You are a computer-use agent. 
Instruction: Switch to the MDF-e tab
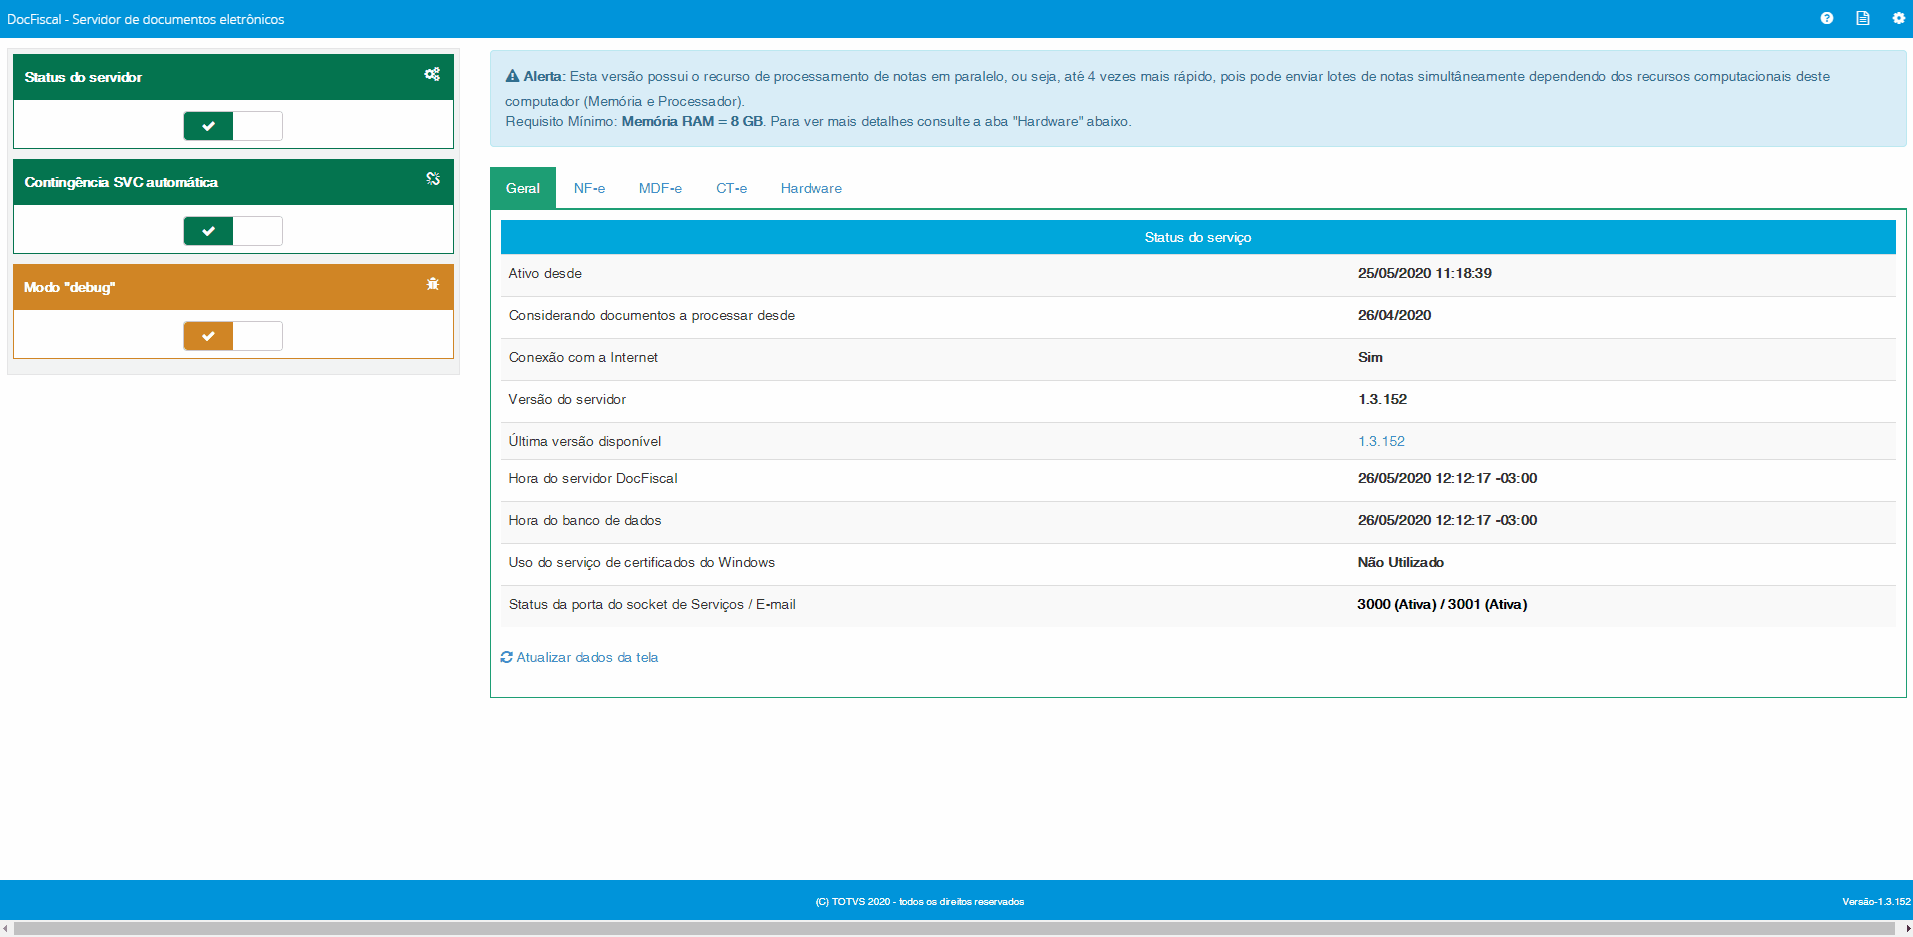pyautogui.click(x=660, y=188)
